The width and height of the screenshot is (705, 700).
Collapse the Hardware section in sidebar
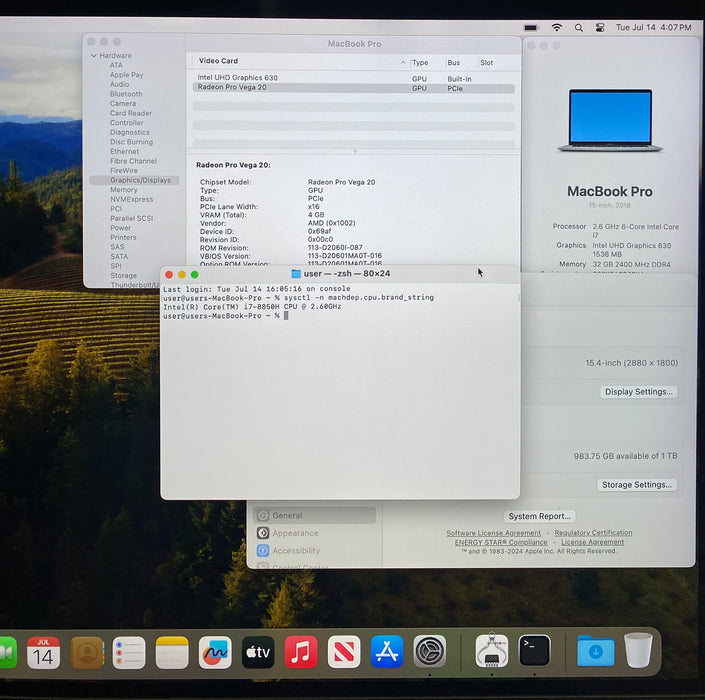click(x=94, y=55)
